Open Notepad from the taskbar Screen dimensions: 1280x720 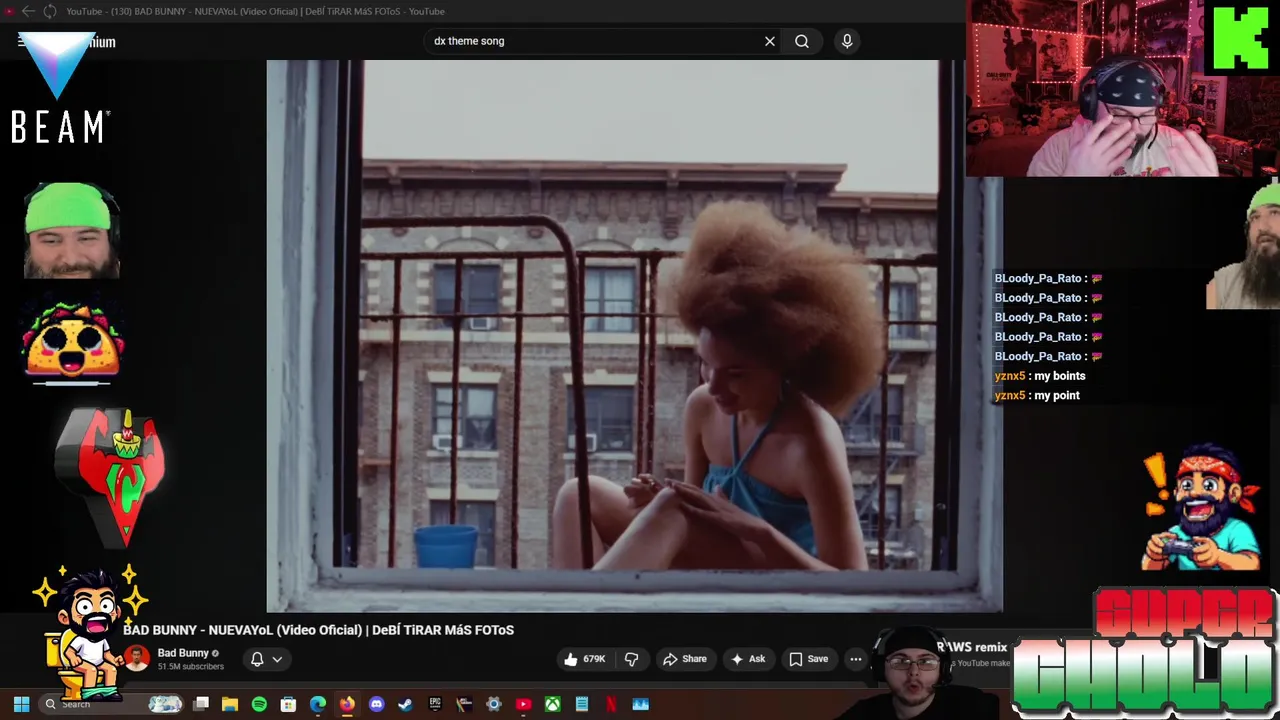(x=581, y=704)
